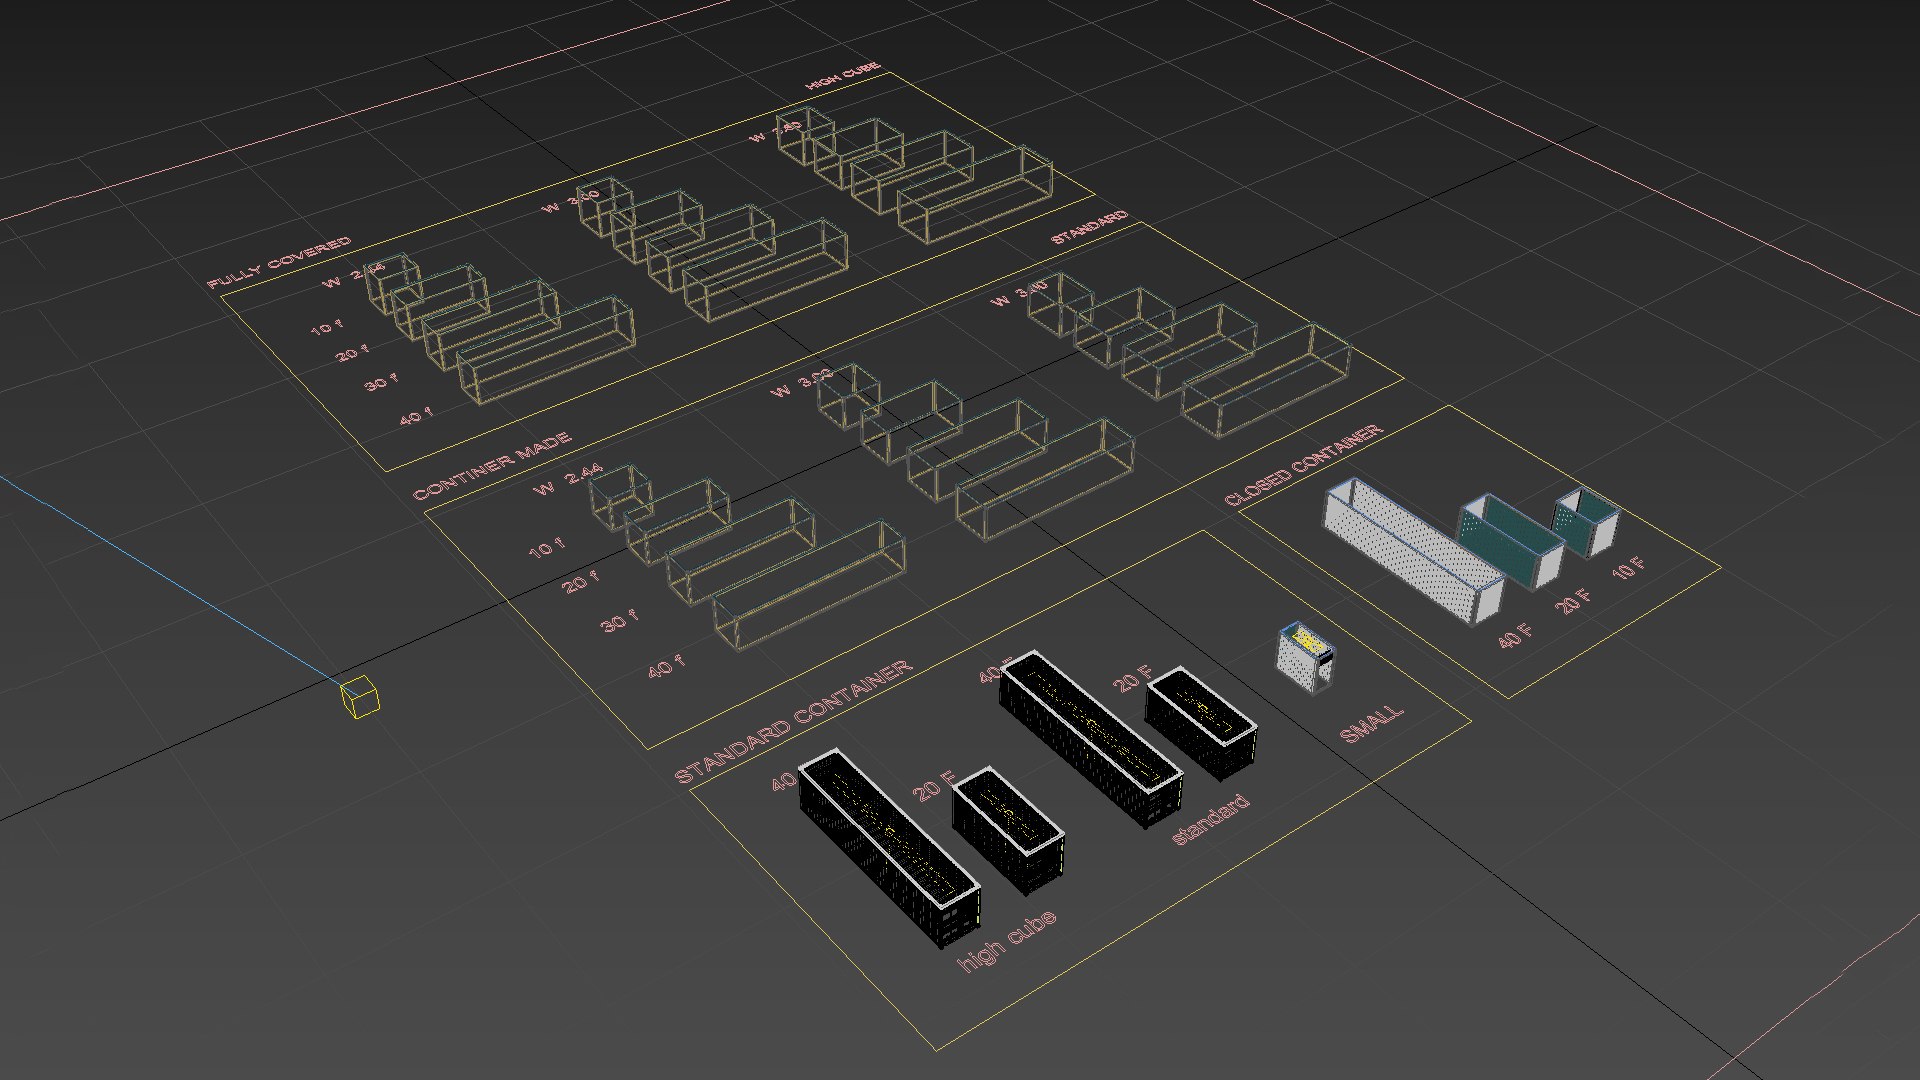Click the FULLY COVERED text label

[x=279, y=262]
